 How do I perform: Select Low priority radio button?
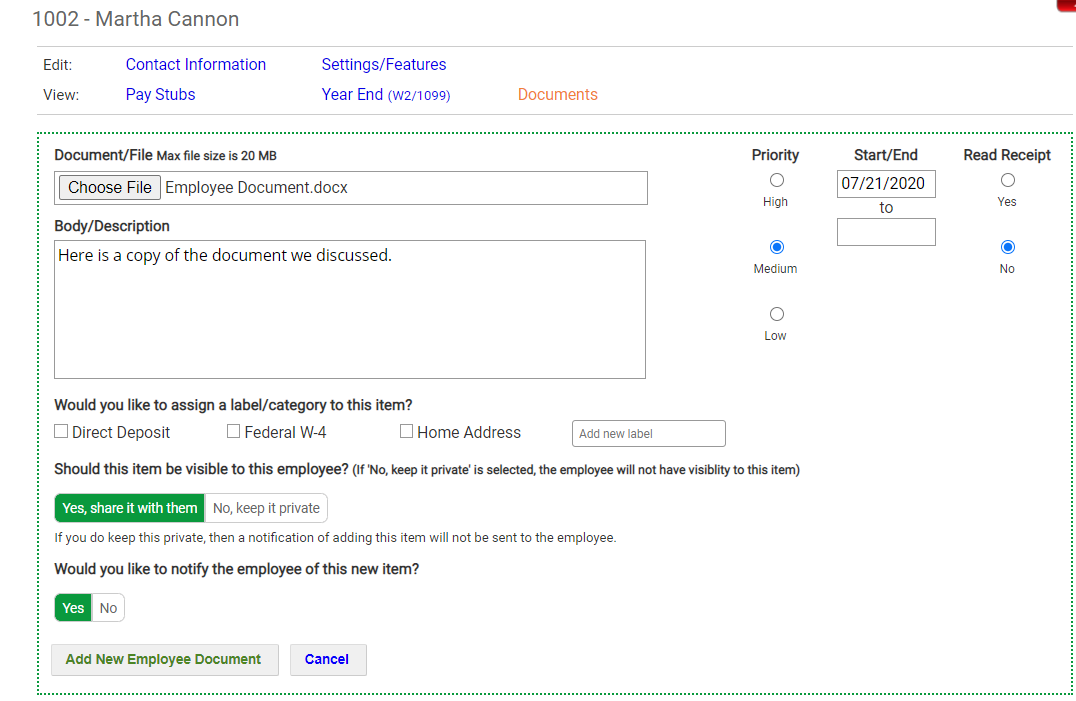tap(777, 314)
